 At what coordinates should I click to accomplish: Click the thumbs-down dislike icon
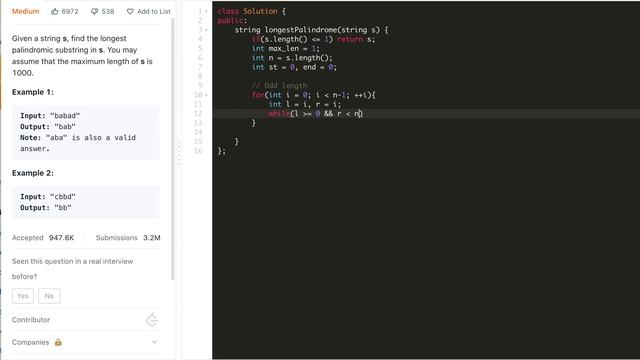pyautogui.click(x=94, y=12)
